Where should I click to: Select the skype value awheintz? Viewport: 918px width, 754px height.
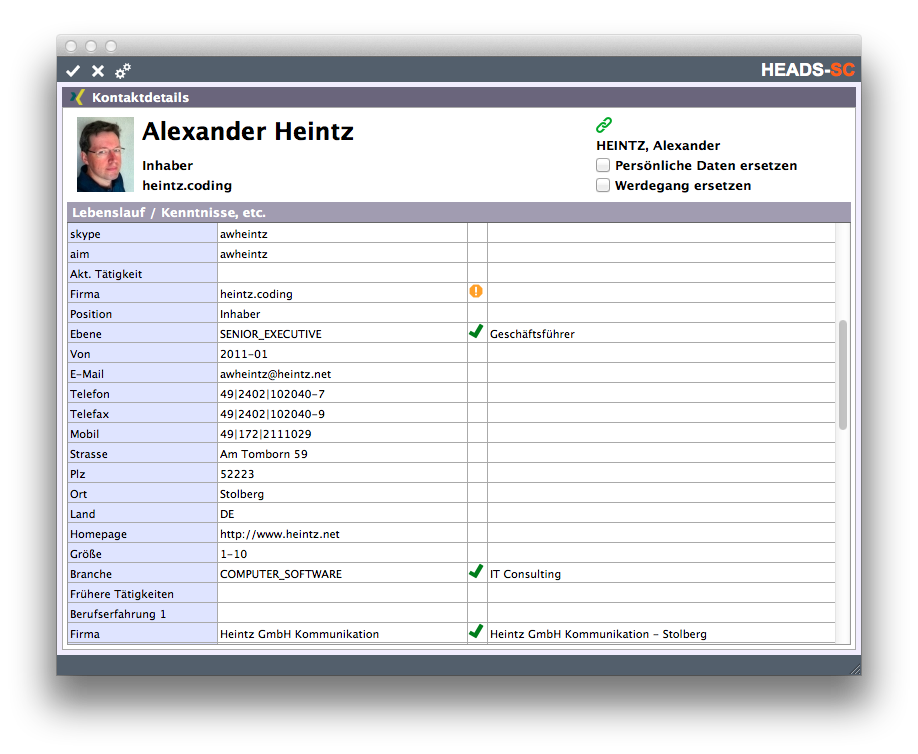tap(244, 234)
